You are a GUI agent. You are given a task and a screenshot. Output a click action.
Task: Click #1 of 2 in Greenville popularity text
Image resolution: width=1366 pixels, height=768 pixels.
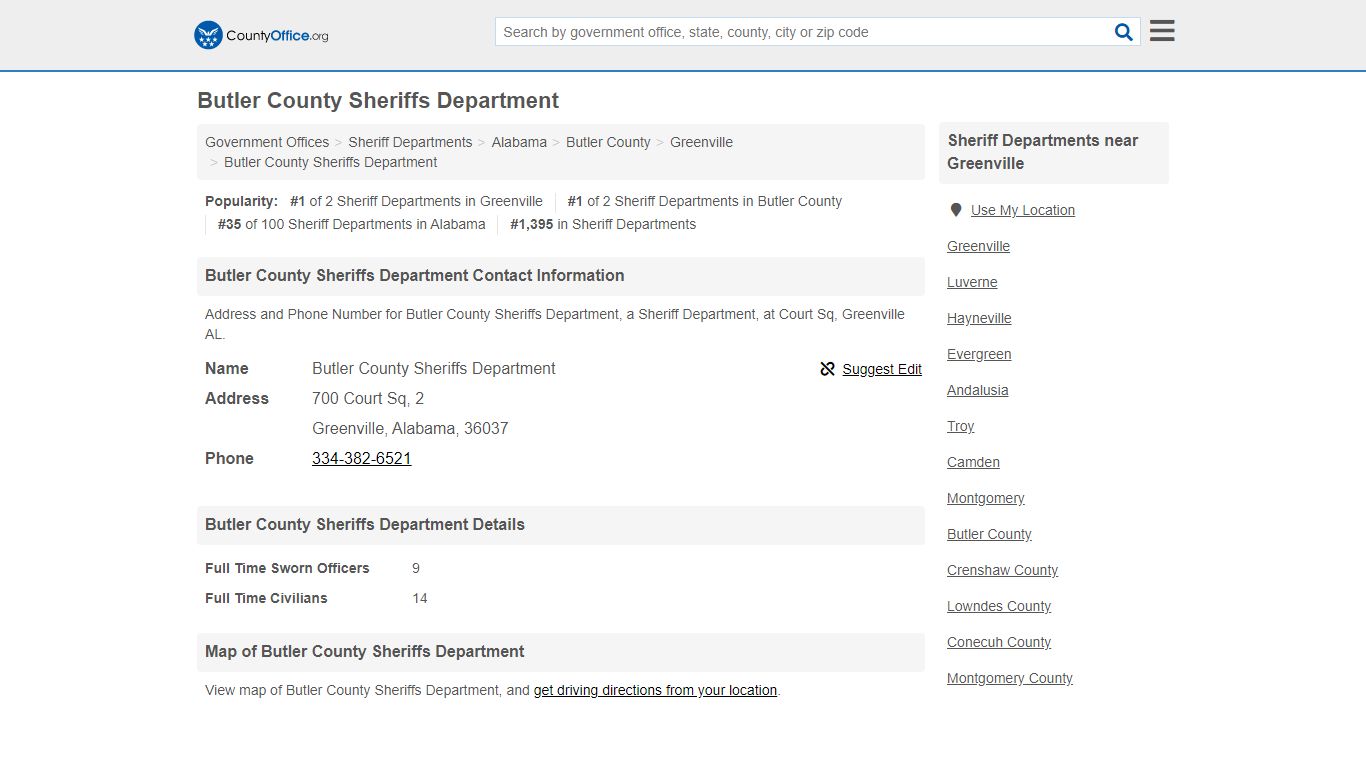point(416,201)
